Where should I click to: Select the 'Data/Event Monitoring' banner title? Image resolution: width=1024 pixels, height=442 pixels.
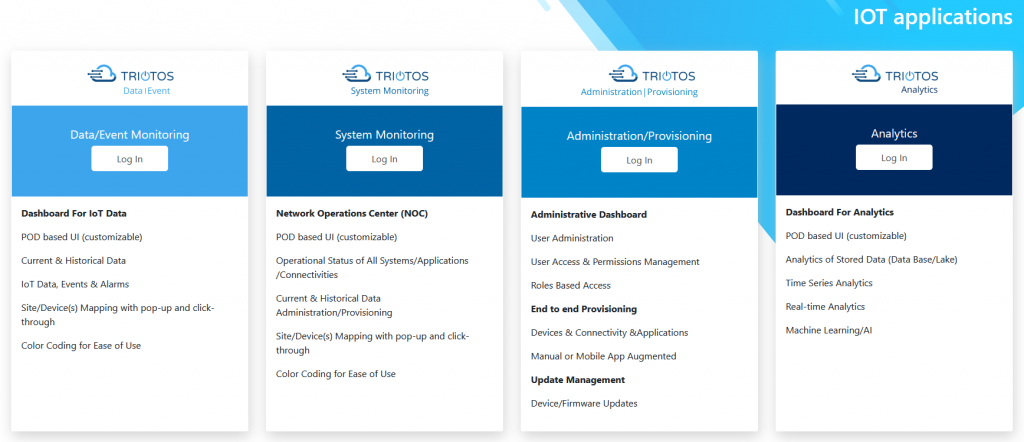pyautogui.click(x=130, y=135)
